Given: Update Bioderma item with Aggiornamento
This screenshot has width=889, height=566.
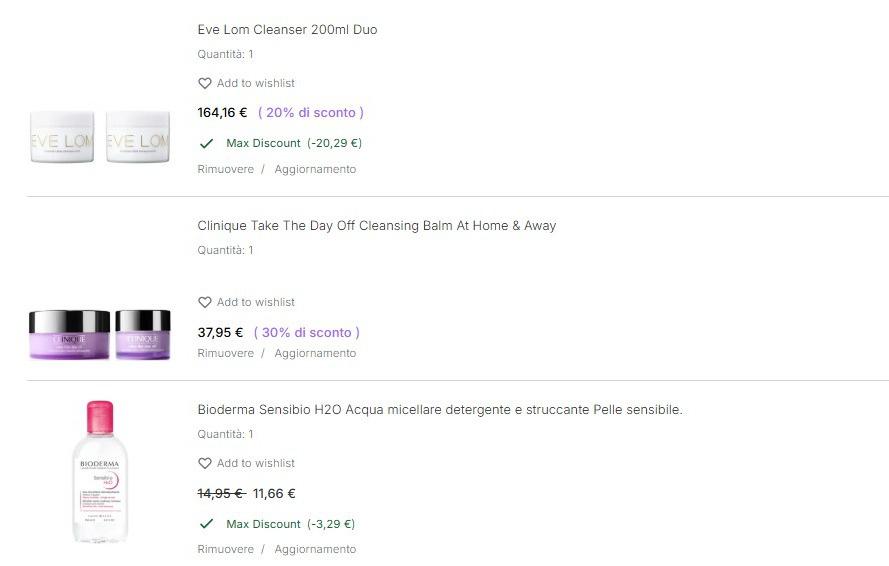Looking at the screenshot, I should (315, 549).
